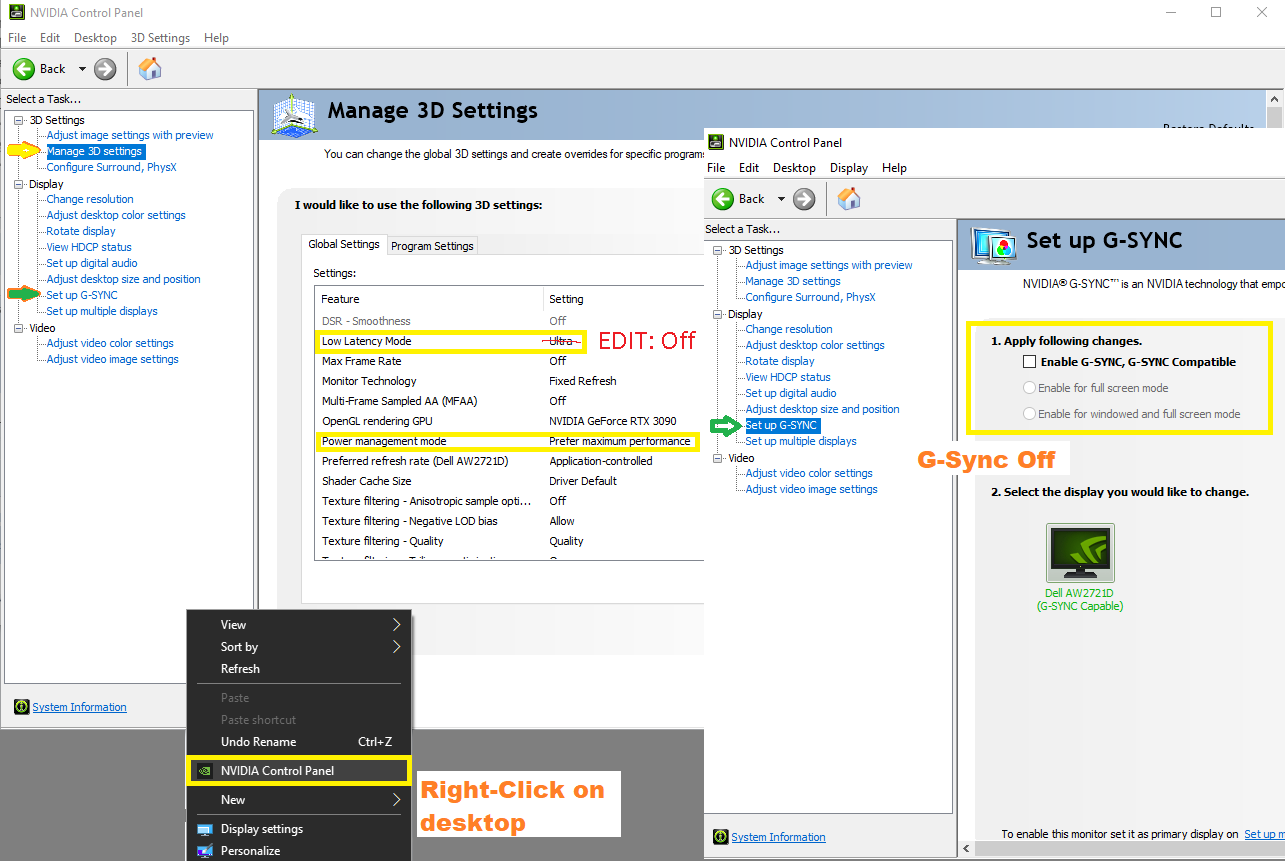This screenshot has height=861, width=1285.
Task: Select Adjust video color settings in G-SYNC window
Action: click(x=809, y=473)
